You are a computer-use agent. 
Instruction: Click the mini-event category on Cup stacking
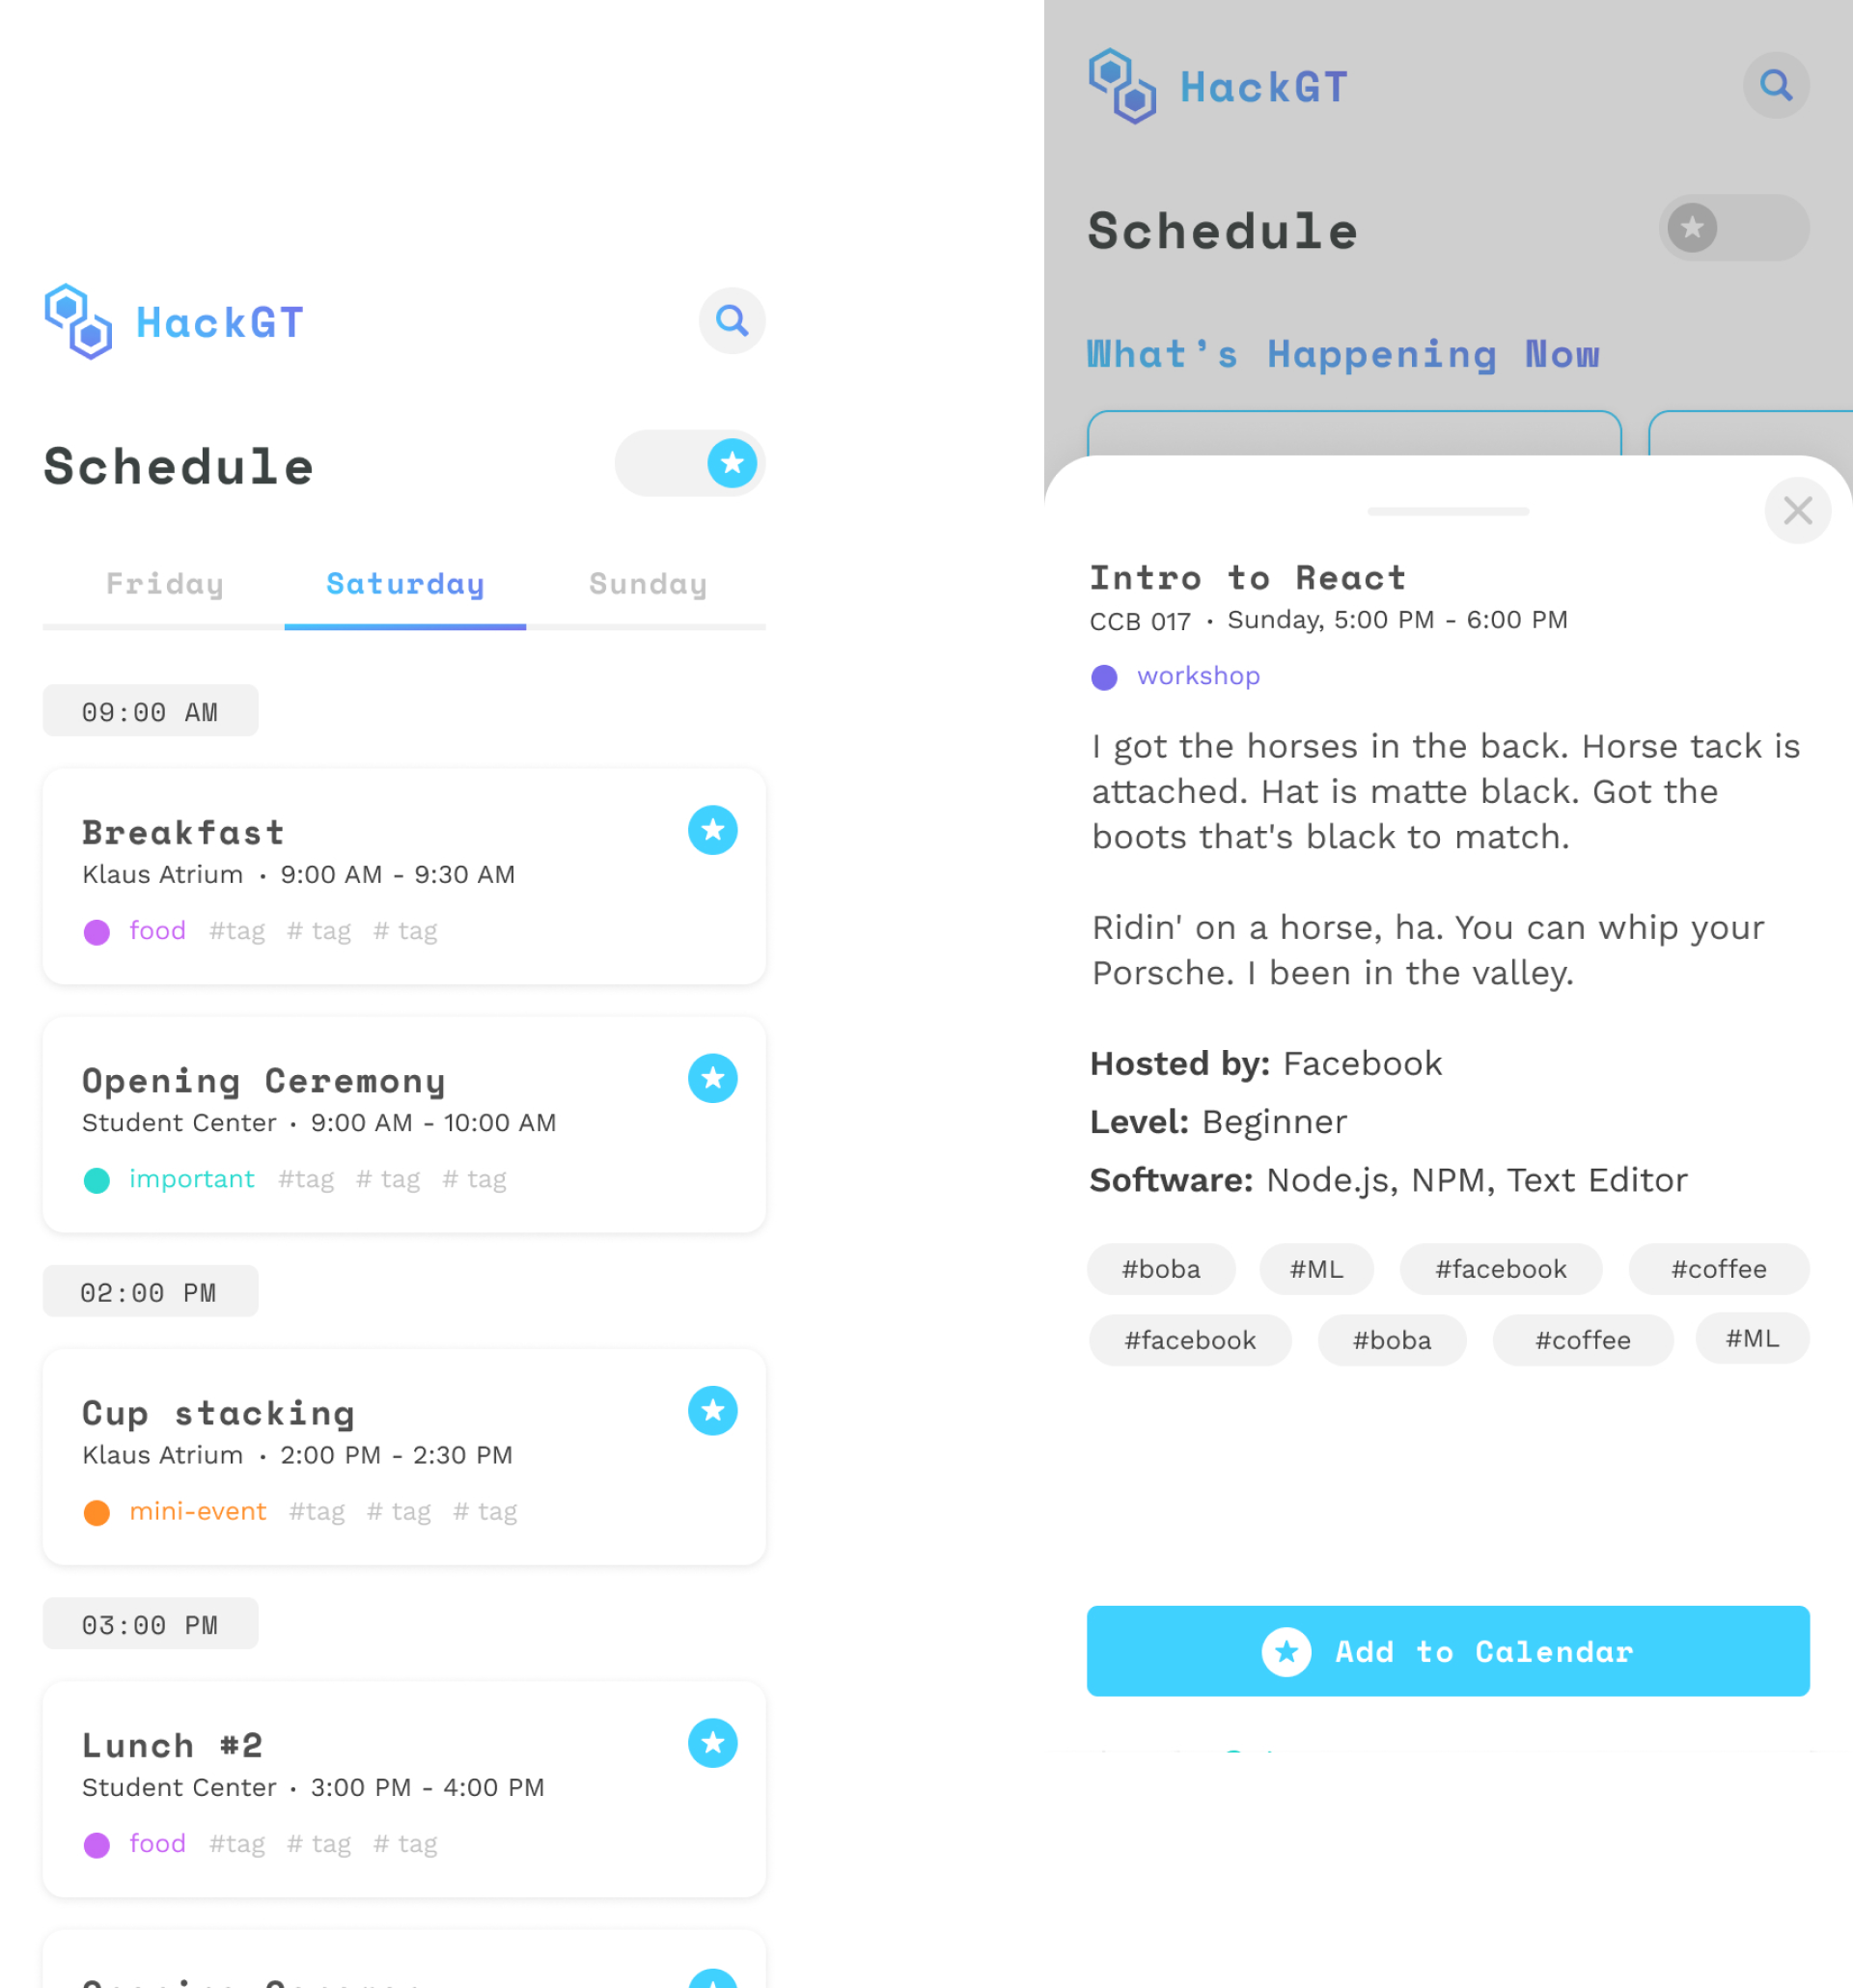pos(199,1513)
